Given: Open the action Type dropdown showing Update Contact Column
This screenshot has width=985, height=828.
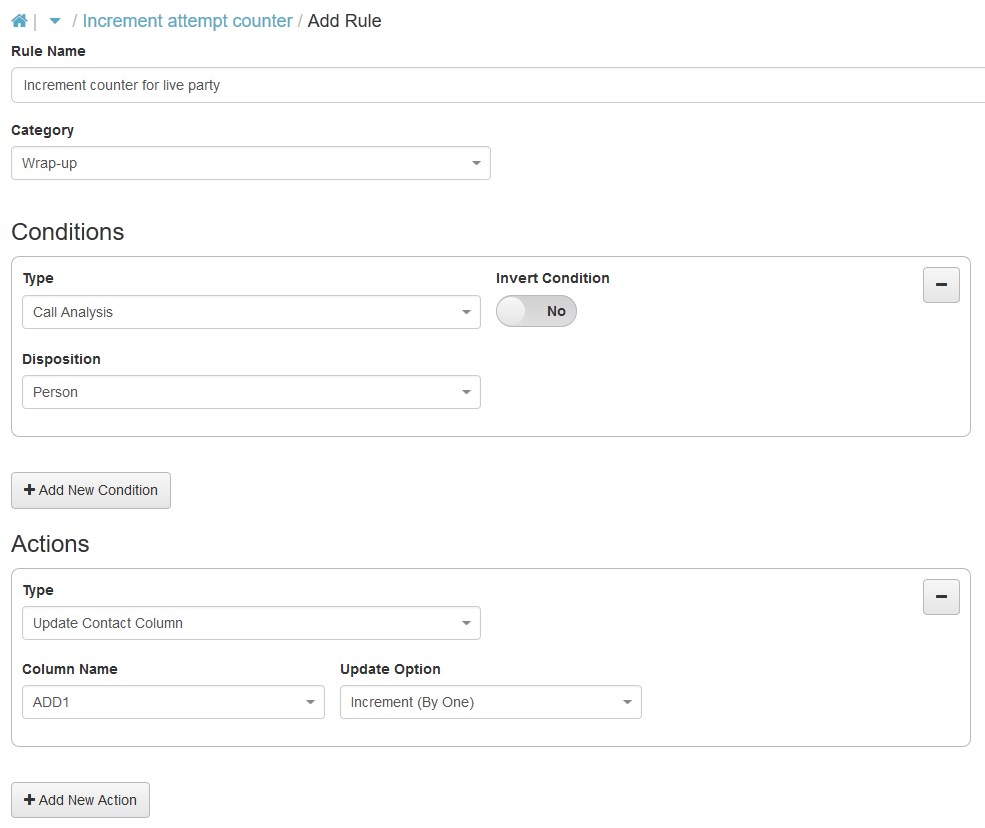Looking at the screenshot, I should (x=250, y=623).
